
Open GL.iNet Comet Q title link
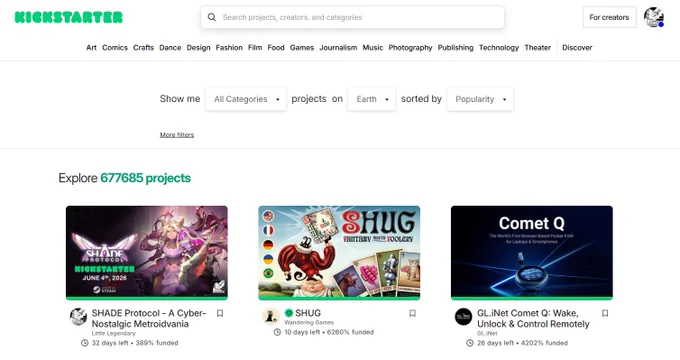click(x=533, y=318)
